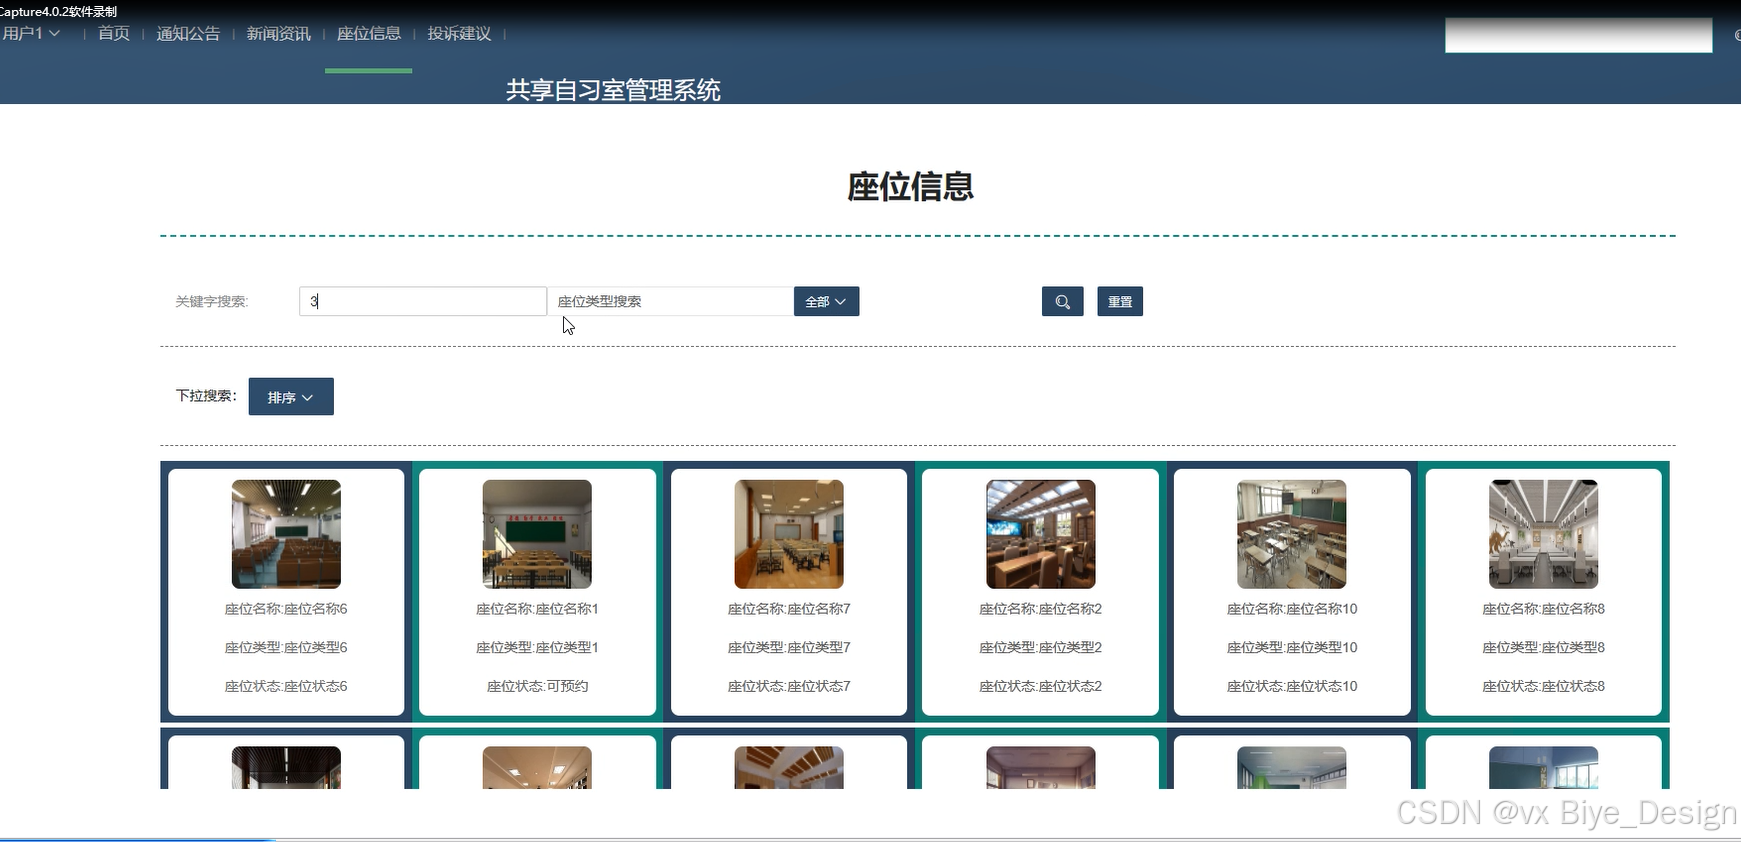This screenshot has width=1741, height=842.
Task: Click text 座位状态:座位状态6
Action: click(286, 686)
